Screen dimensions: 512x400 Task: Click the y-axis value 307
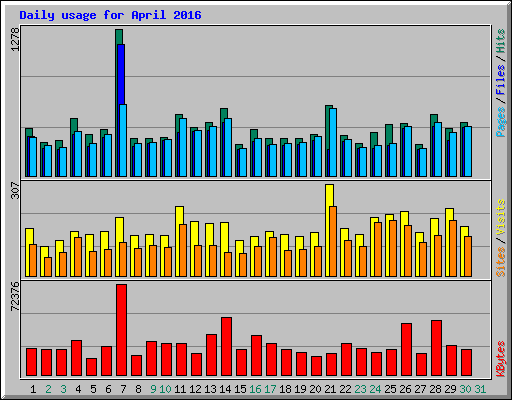[x=15, y=190]
